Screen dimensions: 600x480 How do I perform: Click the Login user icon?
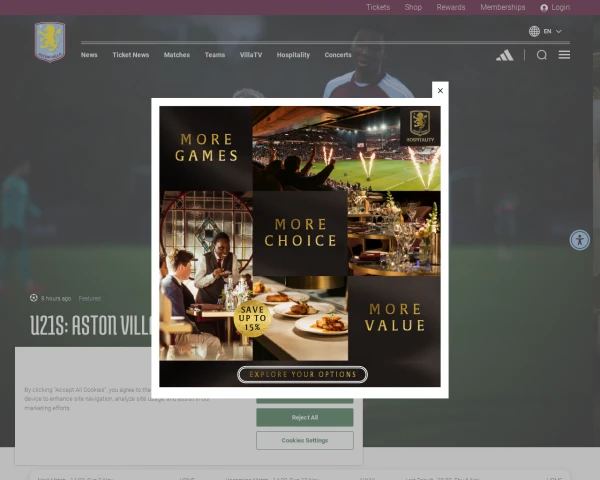[544, 8]
